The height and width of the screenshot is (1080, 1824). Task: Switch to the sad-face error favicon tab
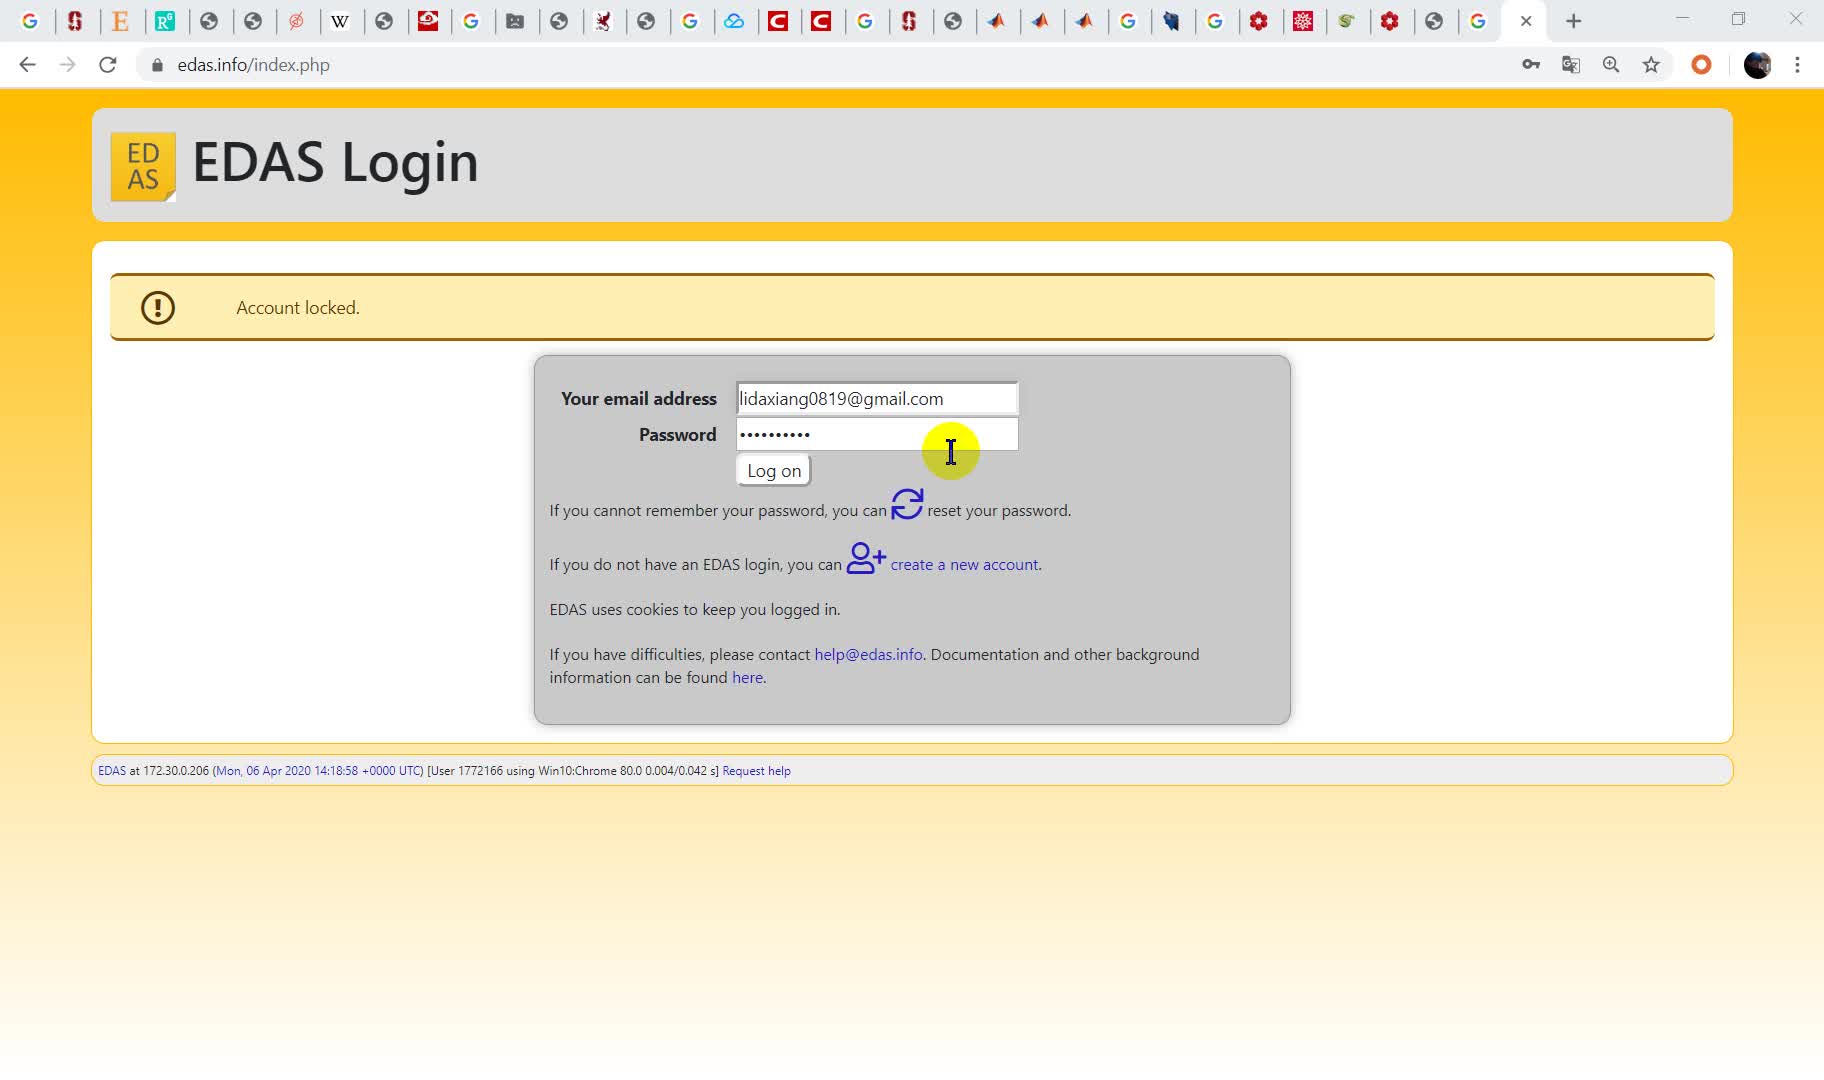[x=515, y=21]
